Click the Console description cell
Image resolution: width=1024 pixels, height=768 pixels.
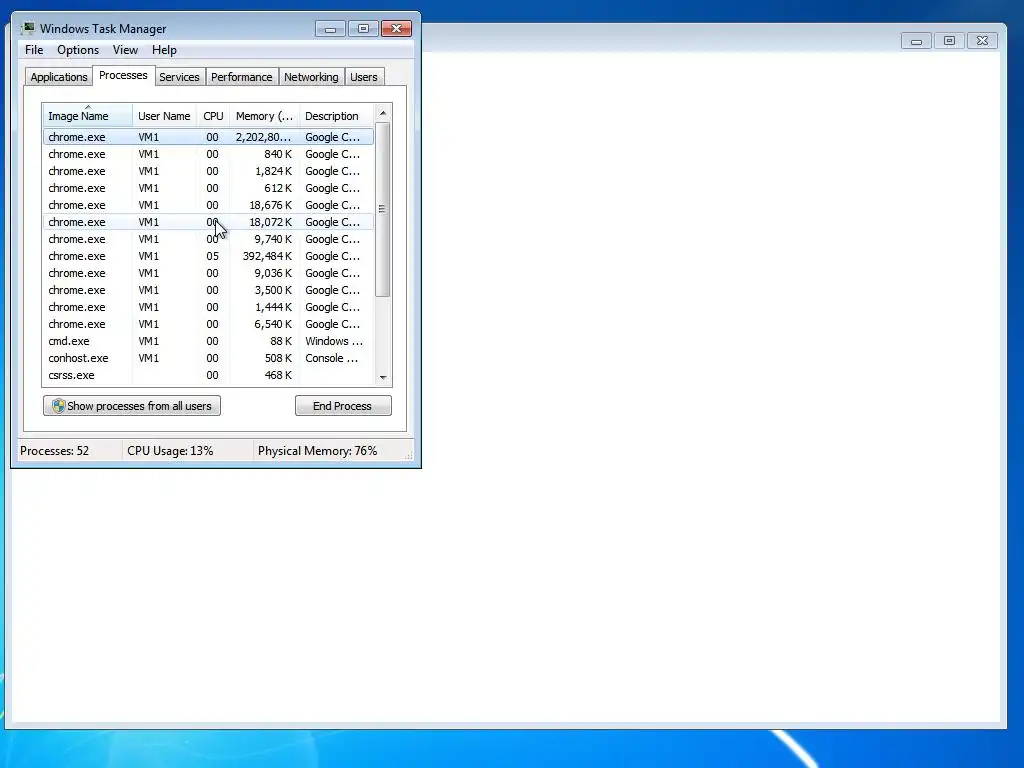[332, 358]
